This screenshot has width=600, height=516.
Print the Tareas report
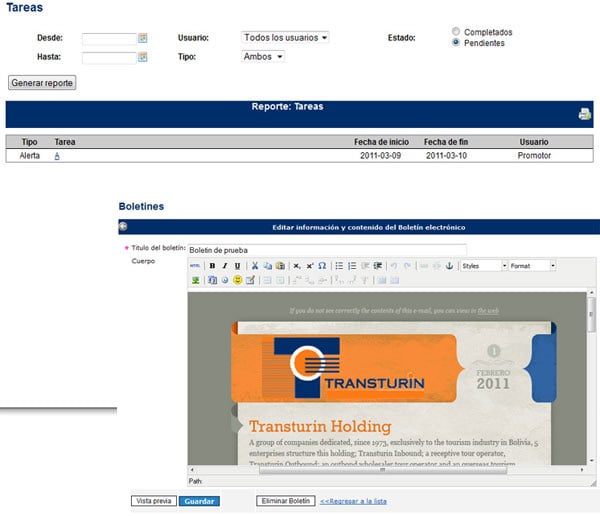(584, 114)
